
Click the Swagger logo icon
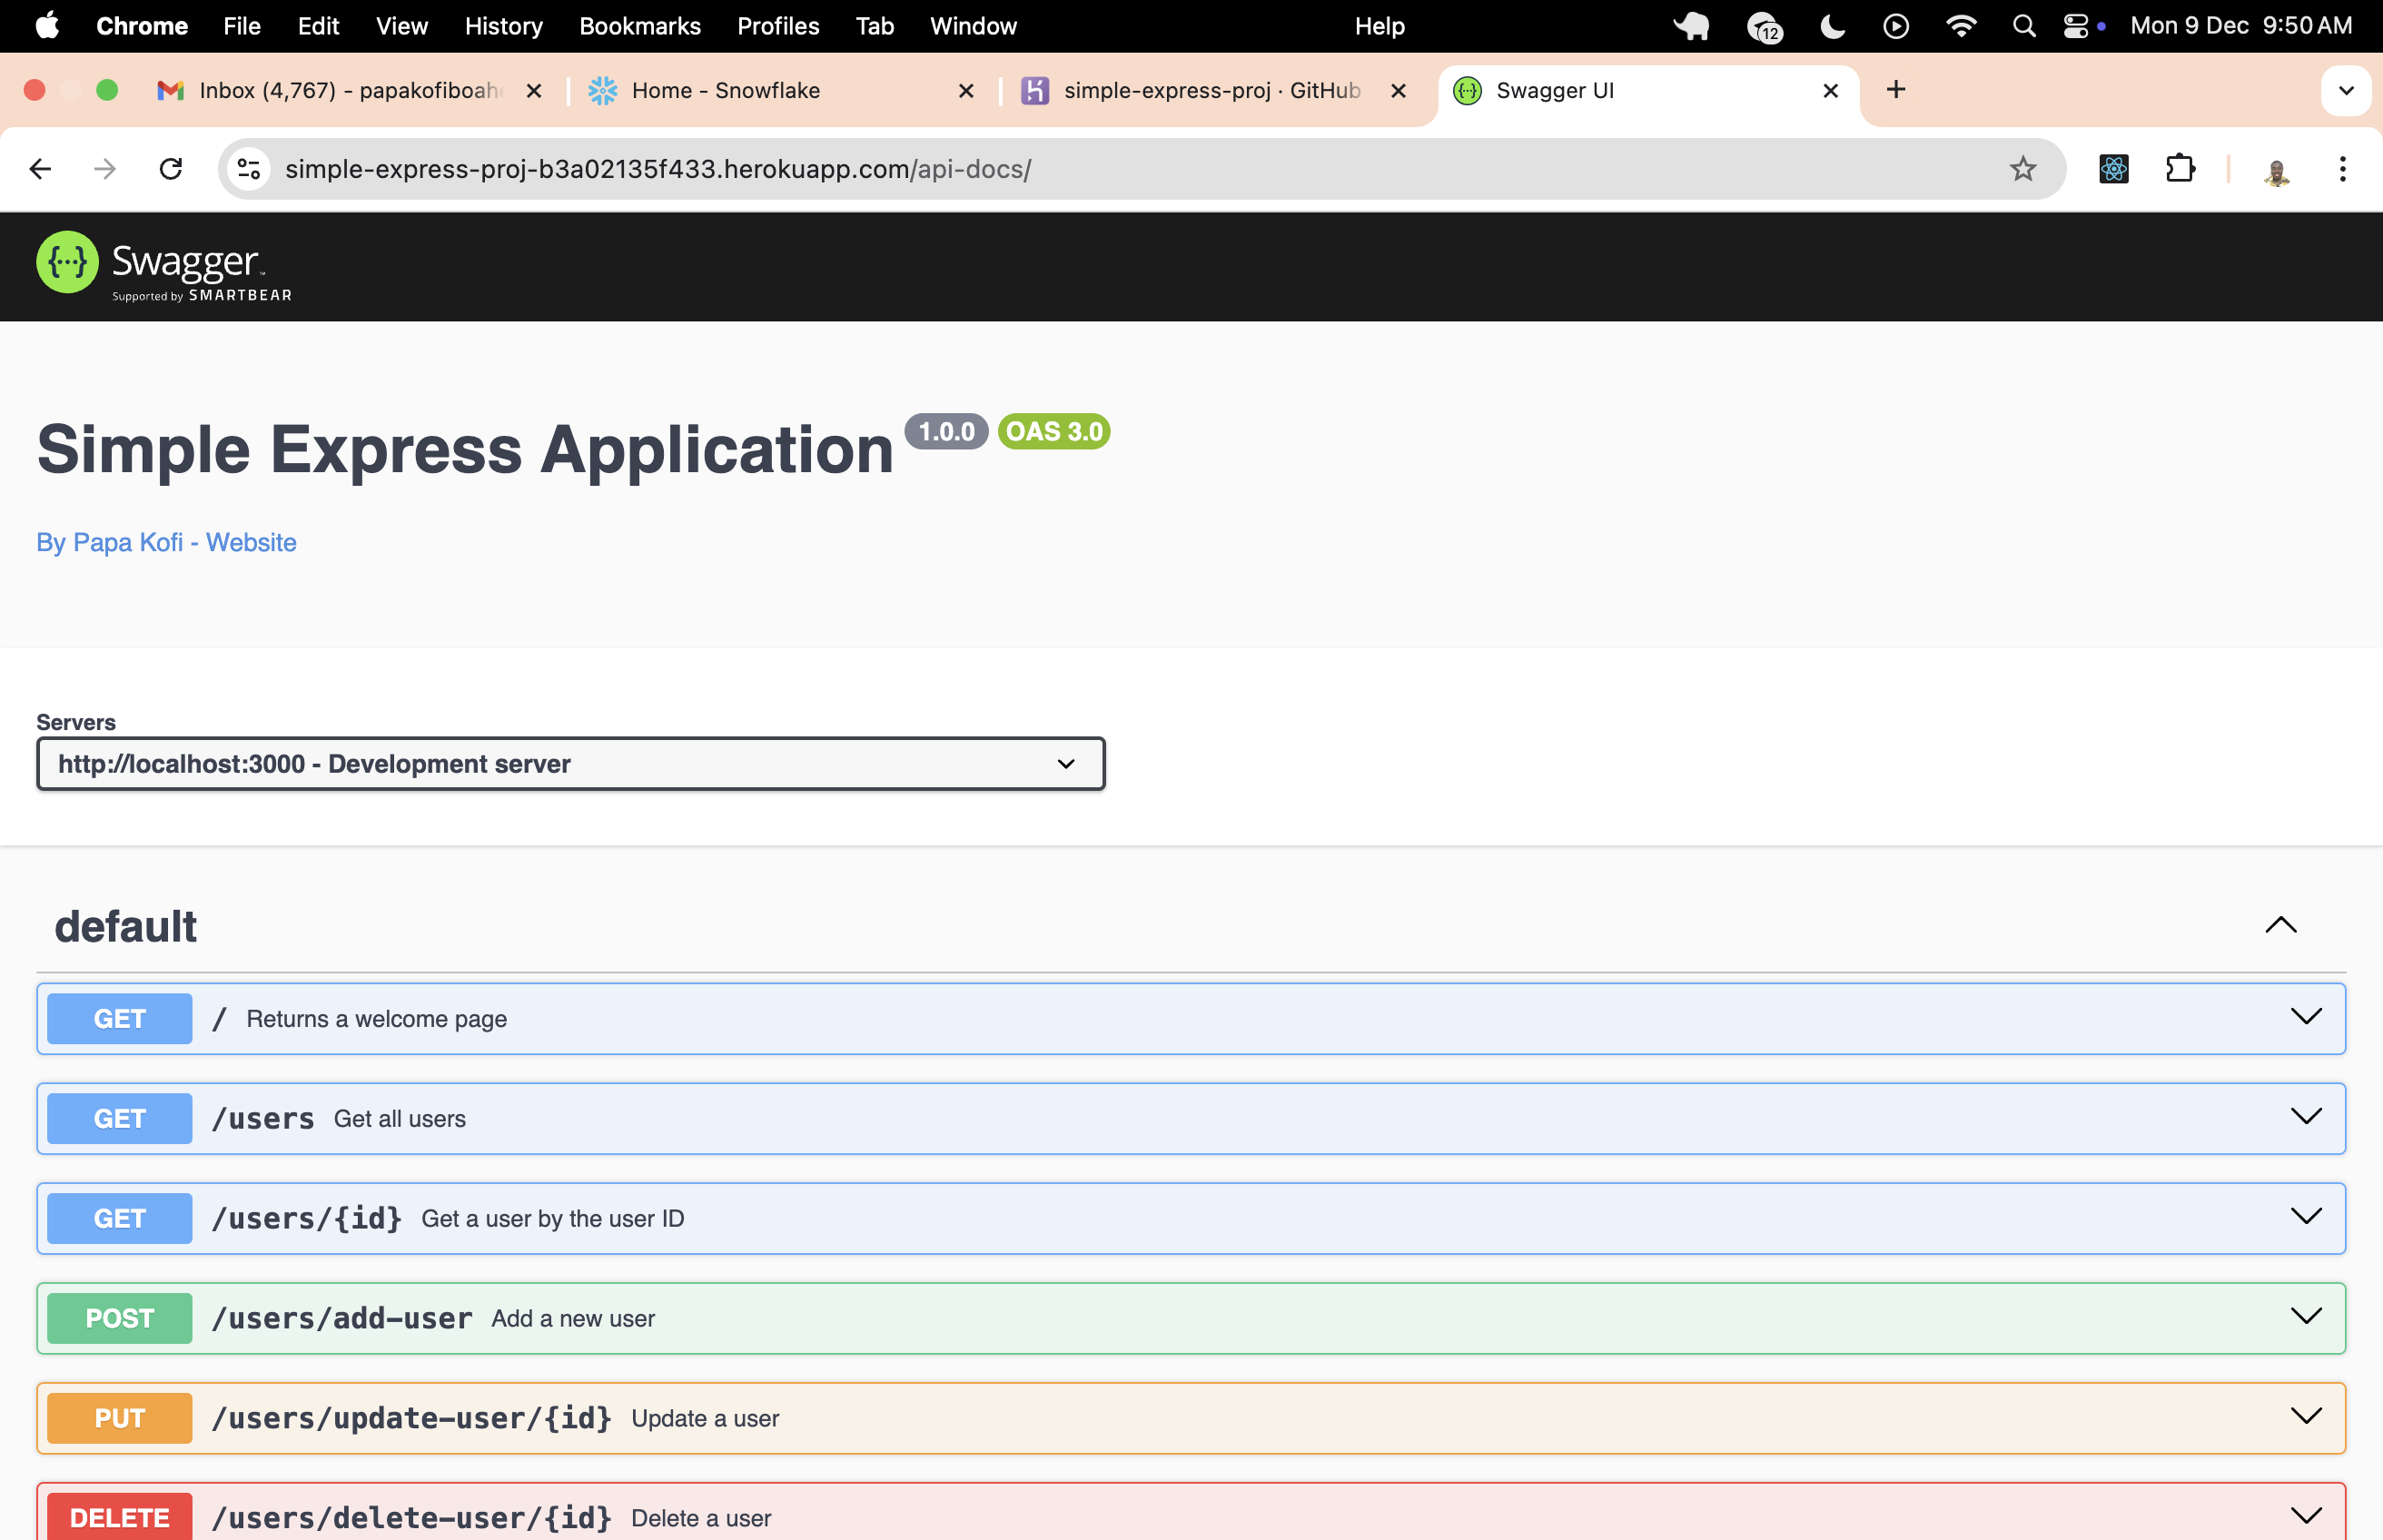(67, 262)
